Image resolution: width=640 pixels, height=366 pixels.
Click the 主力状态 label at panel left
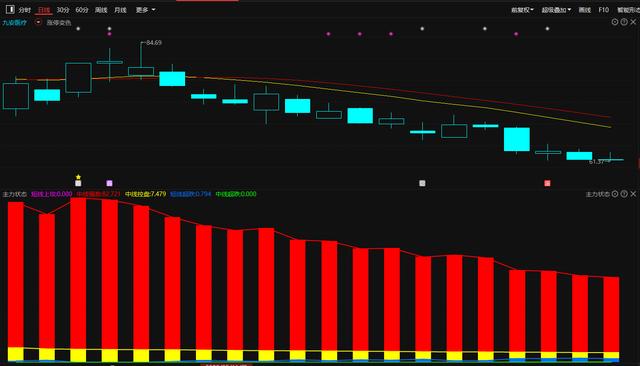(x=15, y=194)
